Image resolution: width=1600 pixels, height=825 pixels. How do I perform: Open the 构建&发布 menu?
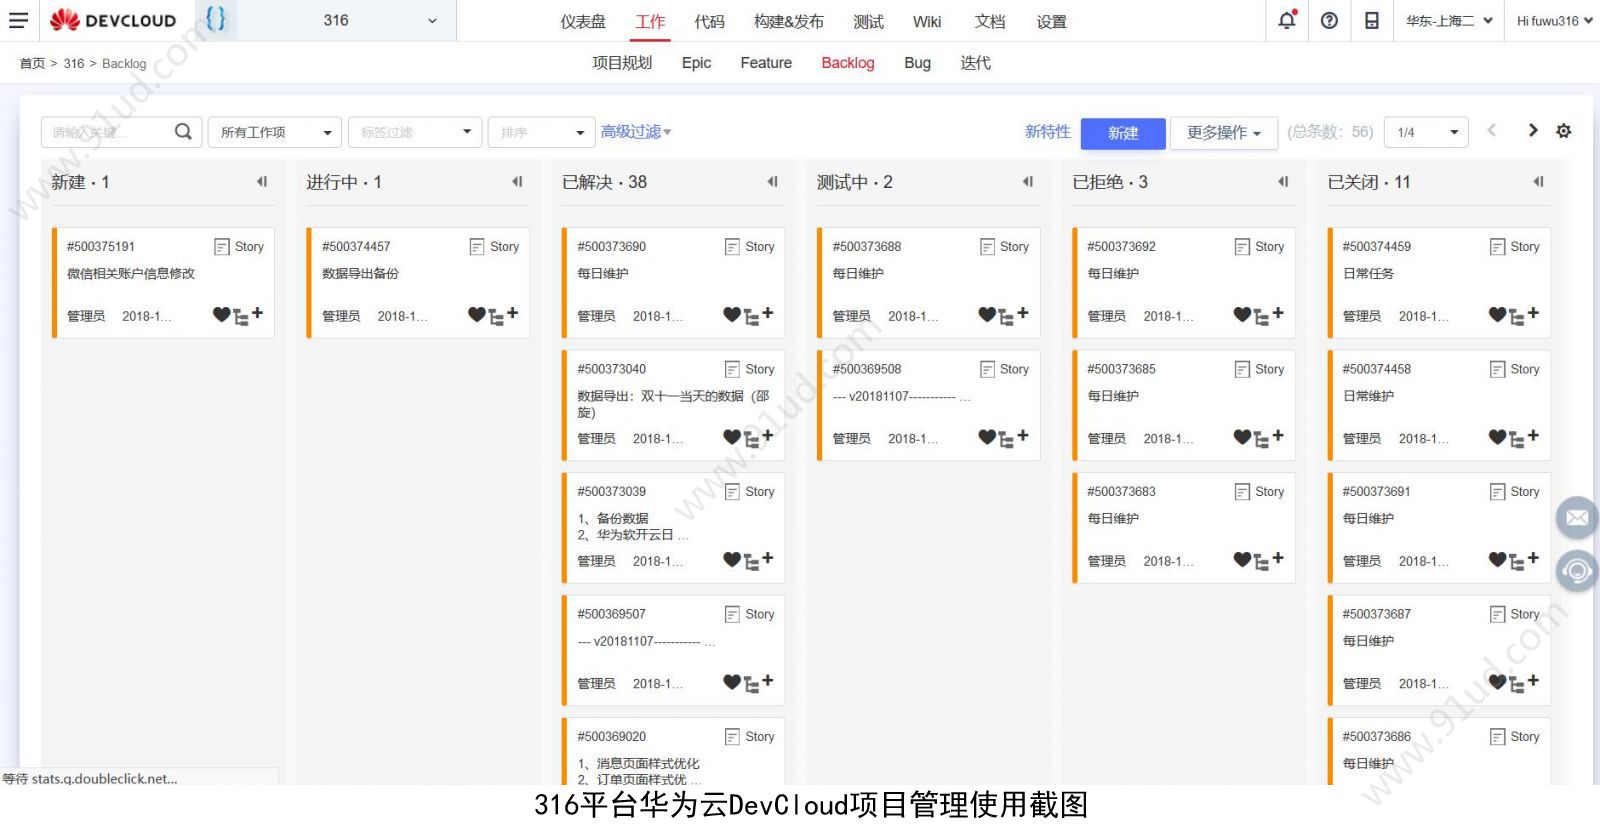tap(789, 21)
